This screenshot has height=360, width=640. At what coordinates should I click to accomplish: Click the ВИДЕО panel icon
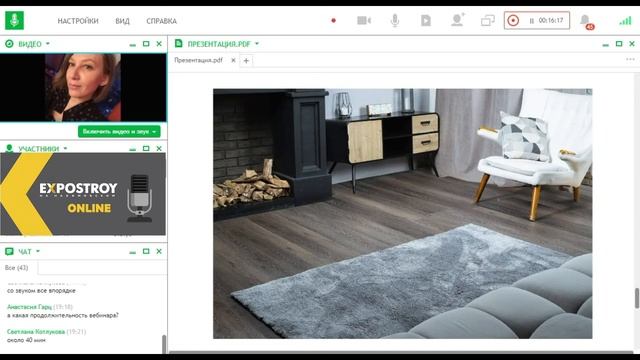(x=9, y=44)
